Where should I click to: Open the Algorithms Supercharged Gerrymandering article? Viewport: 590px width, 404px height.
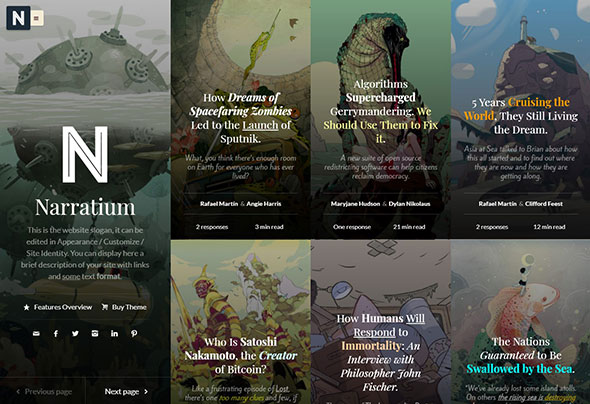click(380, 111)
